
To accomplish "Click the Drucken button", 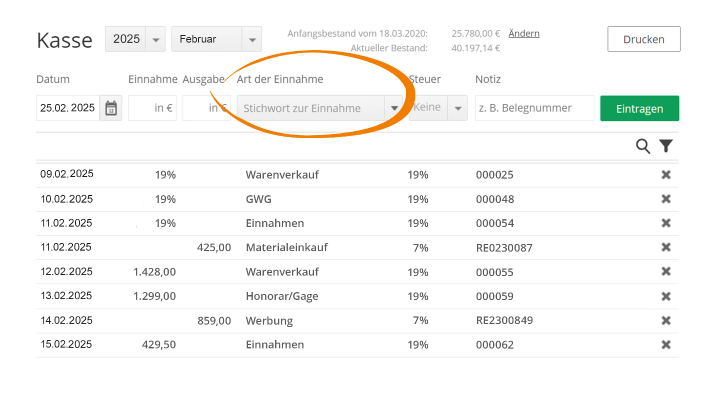I will tap(644, 39).
